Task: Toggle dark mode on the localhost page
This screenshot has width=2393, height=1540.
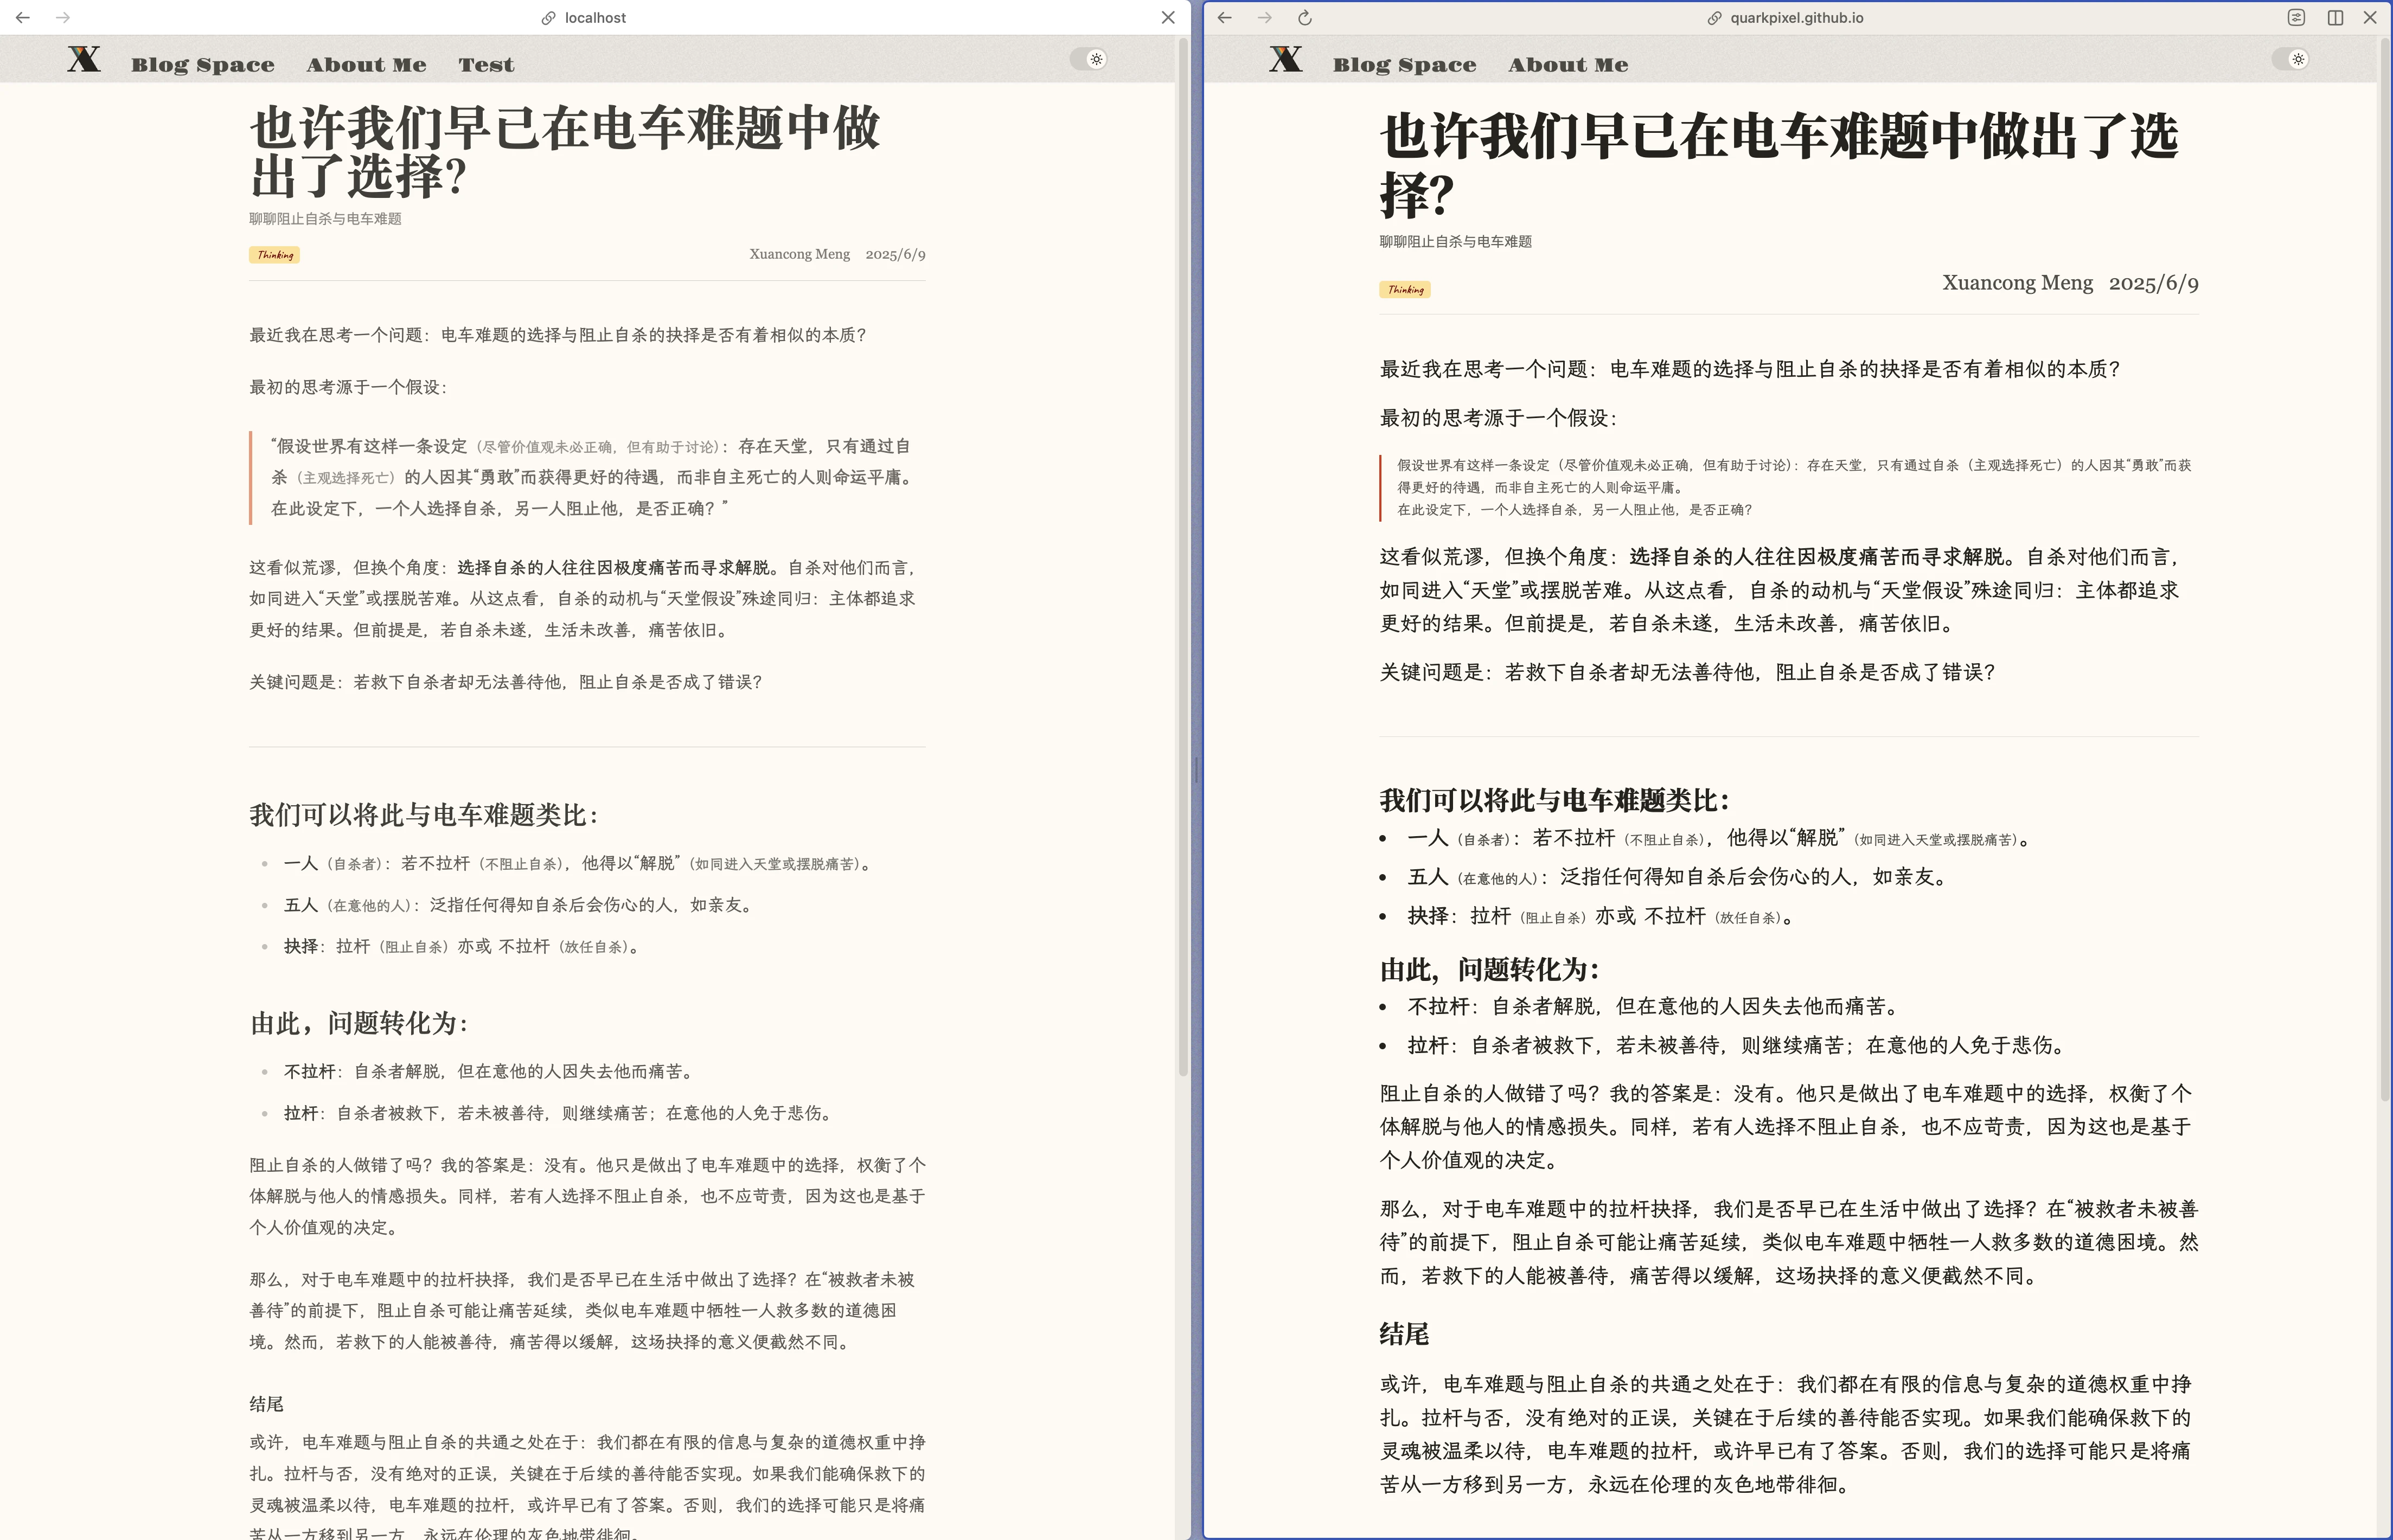Action: point(1089,59)
